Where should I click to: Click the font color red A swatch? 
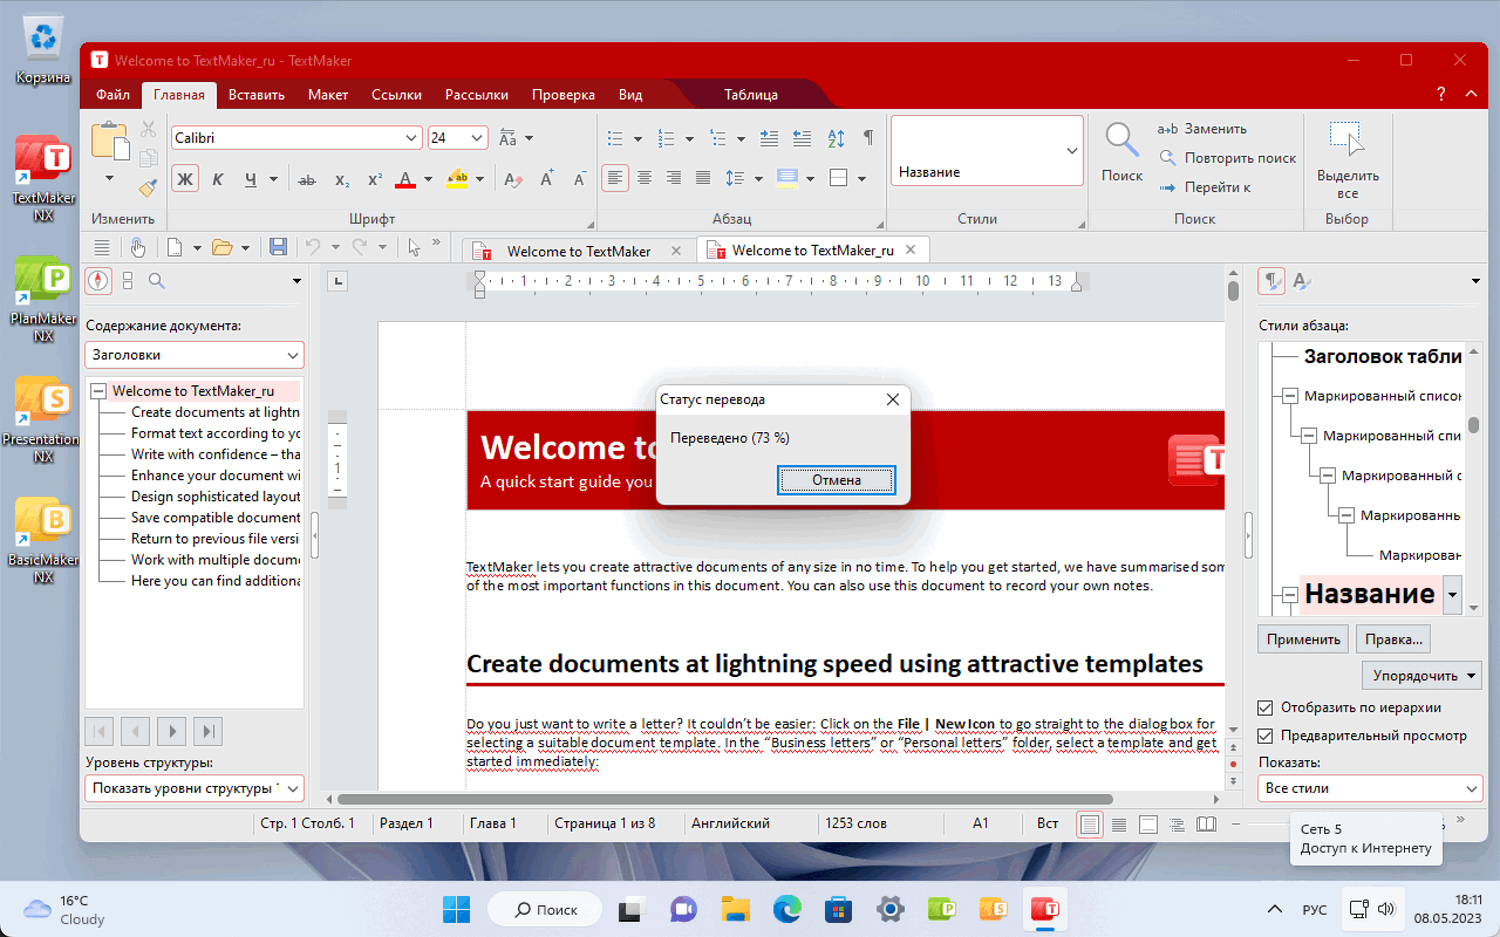pyautogui.click(x=405, y=180)
